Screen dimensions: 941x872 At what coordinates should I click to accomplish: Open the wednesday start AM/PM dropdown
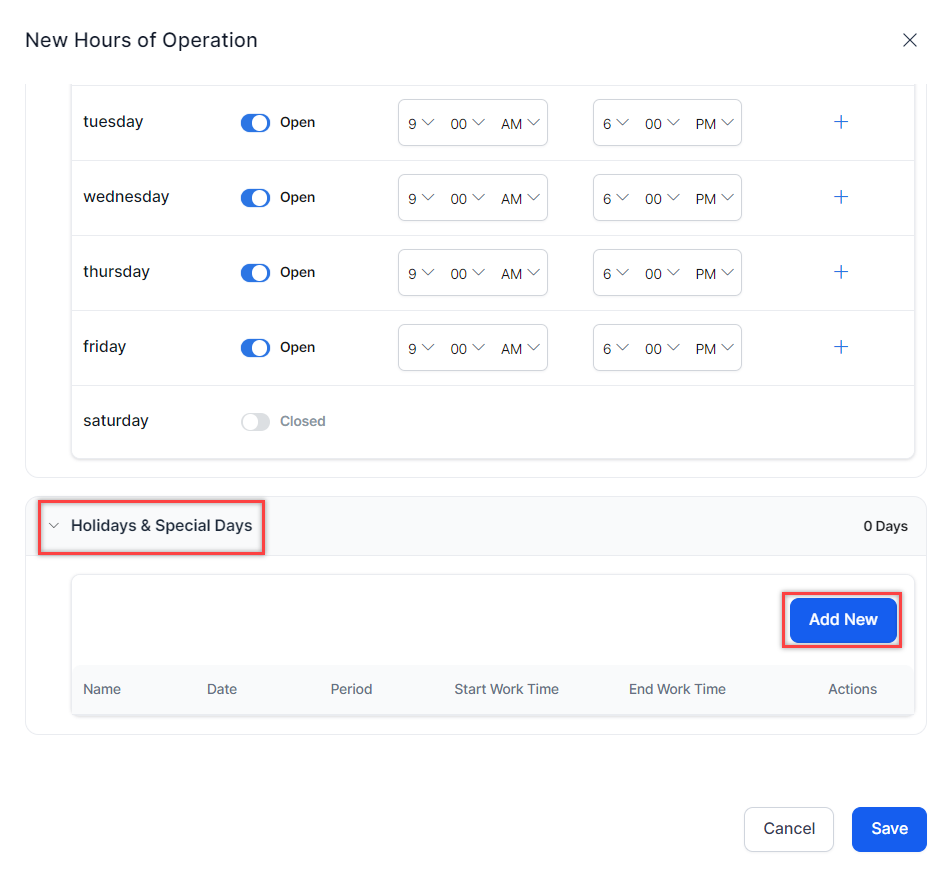[x=520, y=198]
